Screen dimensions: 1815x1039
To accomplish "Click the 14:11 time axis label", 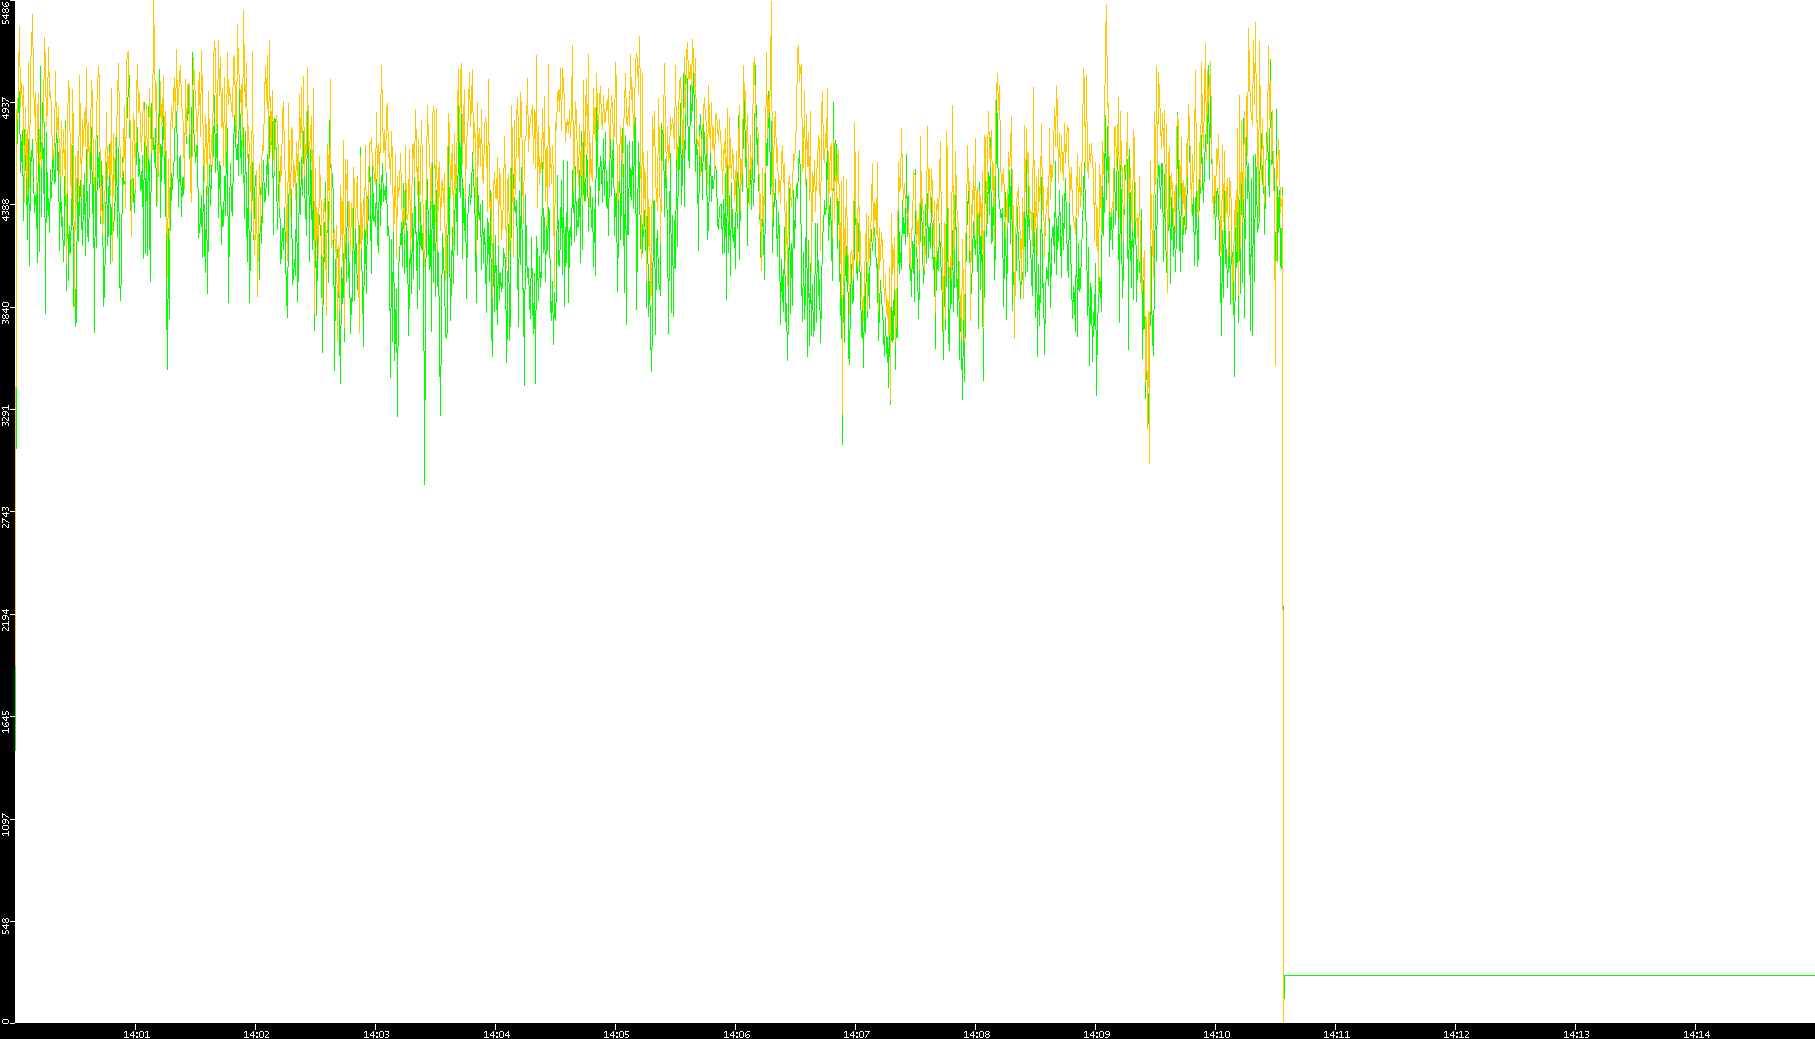I will click(x=1336, y=1034).
